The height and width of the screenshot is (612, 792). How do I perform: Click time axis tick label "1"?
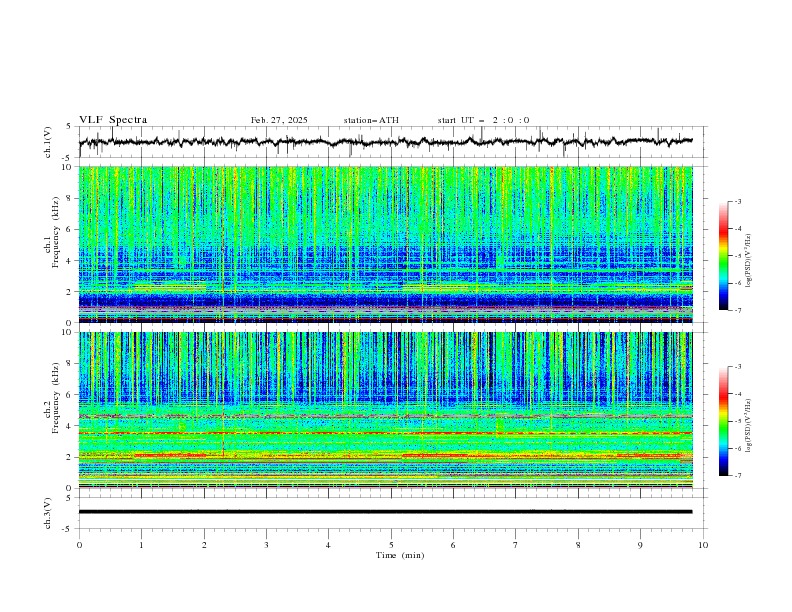[141, 545]
